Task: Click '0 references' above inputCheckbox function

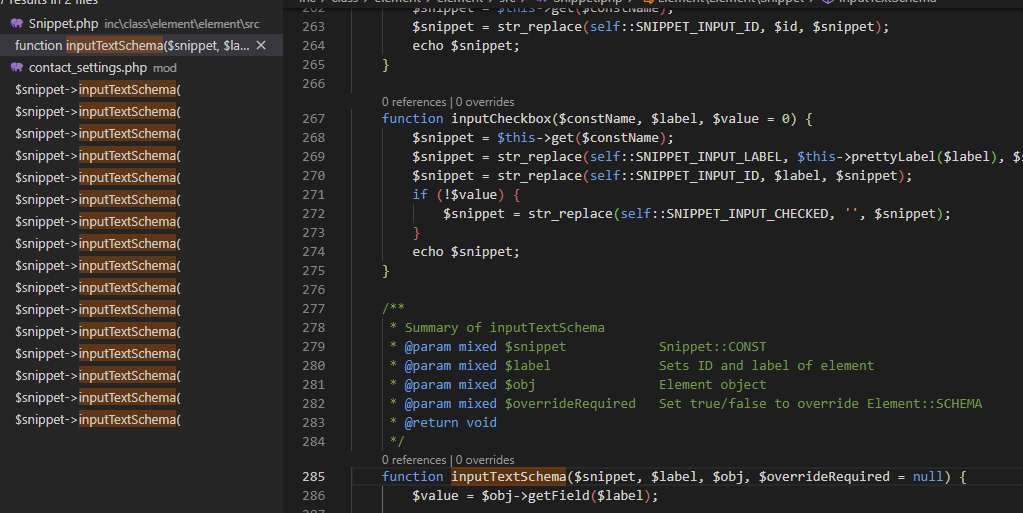Action: (415, 102)
